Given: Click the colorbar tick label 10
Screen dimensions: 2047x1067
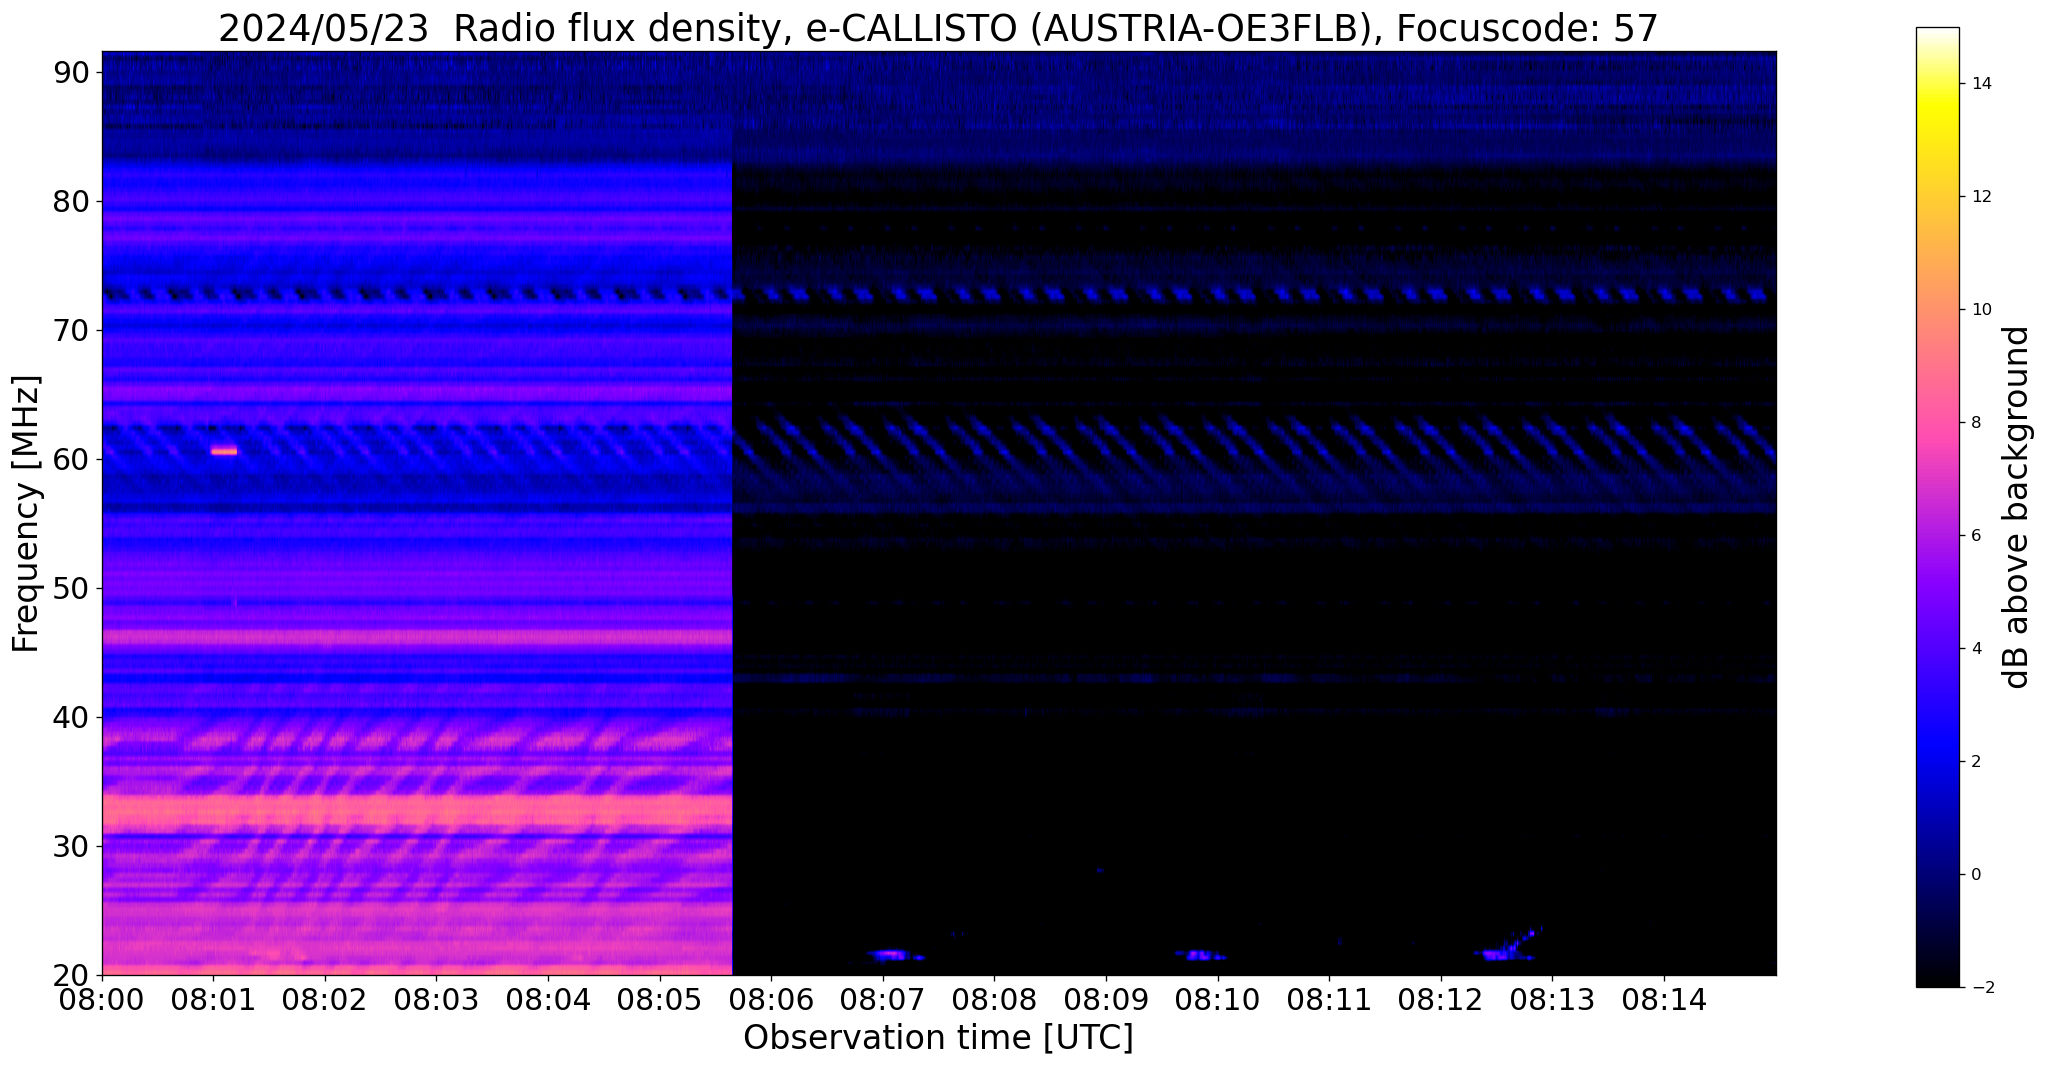Looking at the screenshot, I should (1981, 310).
